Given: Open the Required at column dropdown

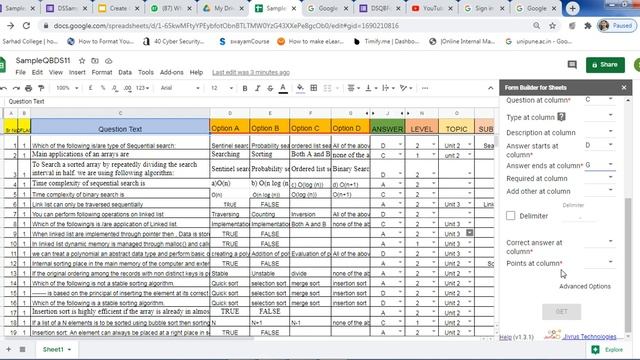Looking at the screenshot, I should pos(599,178).
